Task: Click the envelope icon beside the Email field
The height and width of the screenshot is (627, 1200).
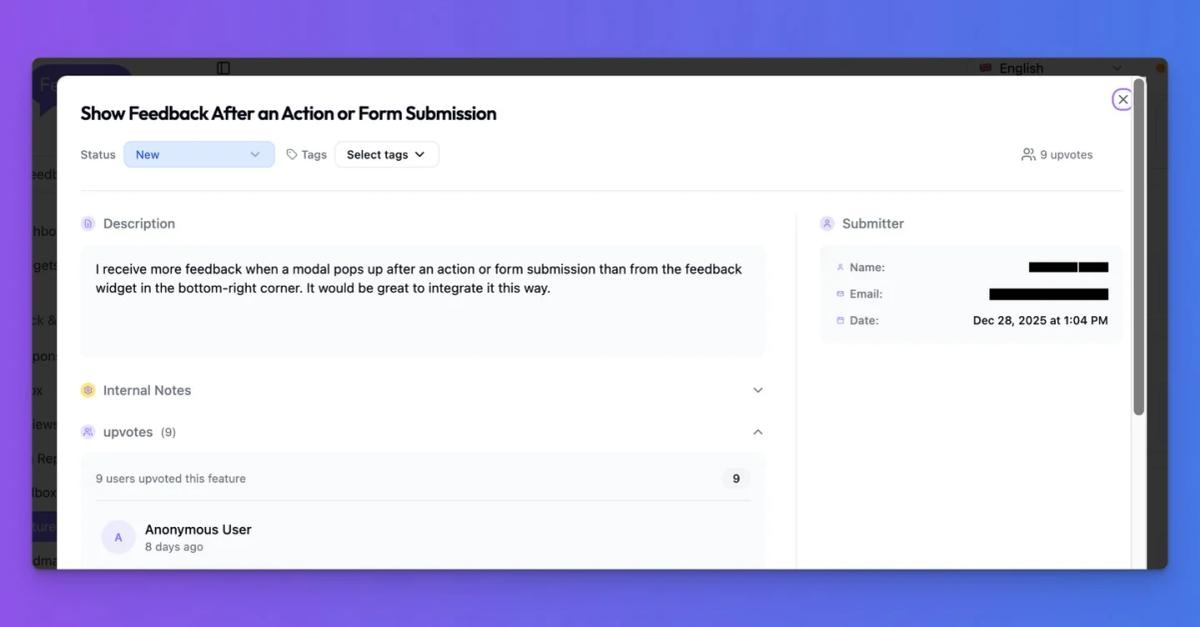Action: pyautogui.click(x=840, y=294)
